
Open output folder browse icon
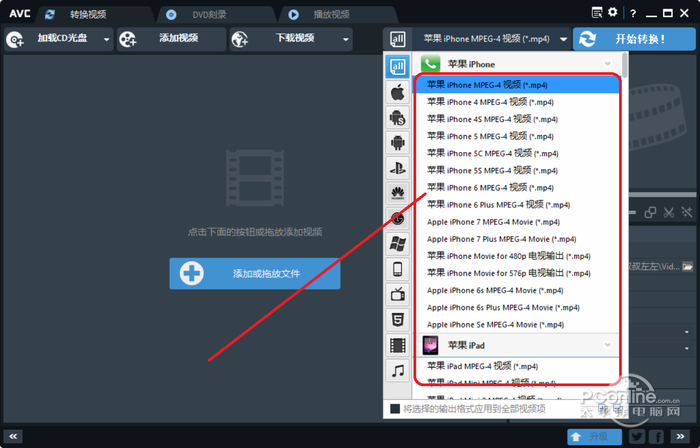(x=688, y=267)
